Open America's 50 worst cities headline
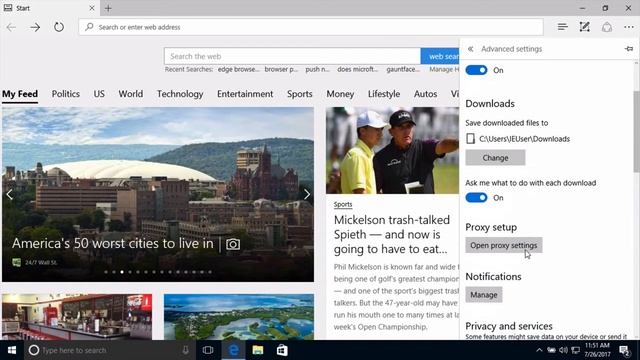The width and height of the screenshot is (640, 360). 113,244
